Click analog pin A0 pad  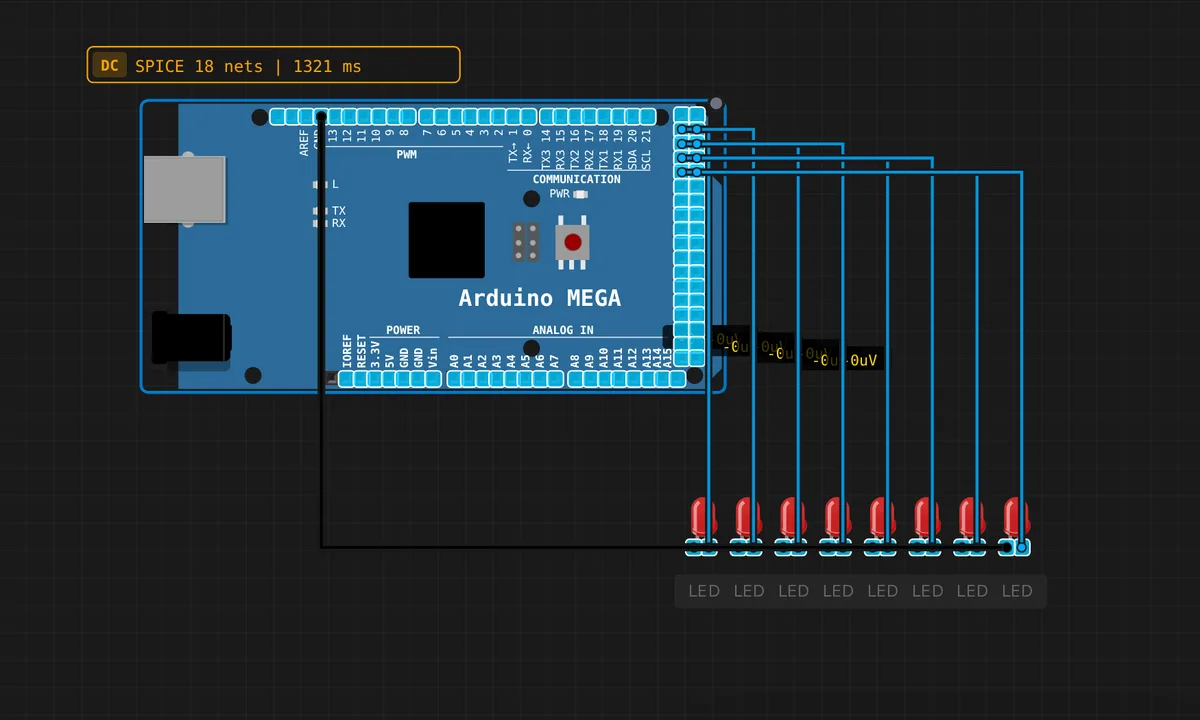pyautogui.click(x=454, y=379)
